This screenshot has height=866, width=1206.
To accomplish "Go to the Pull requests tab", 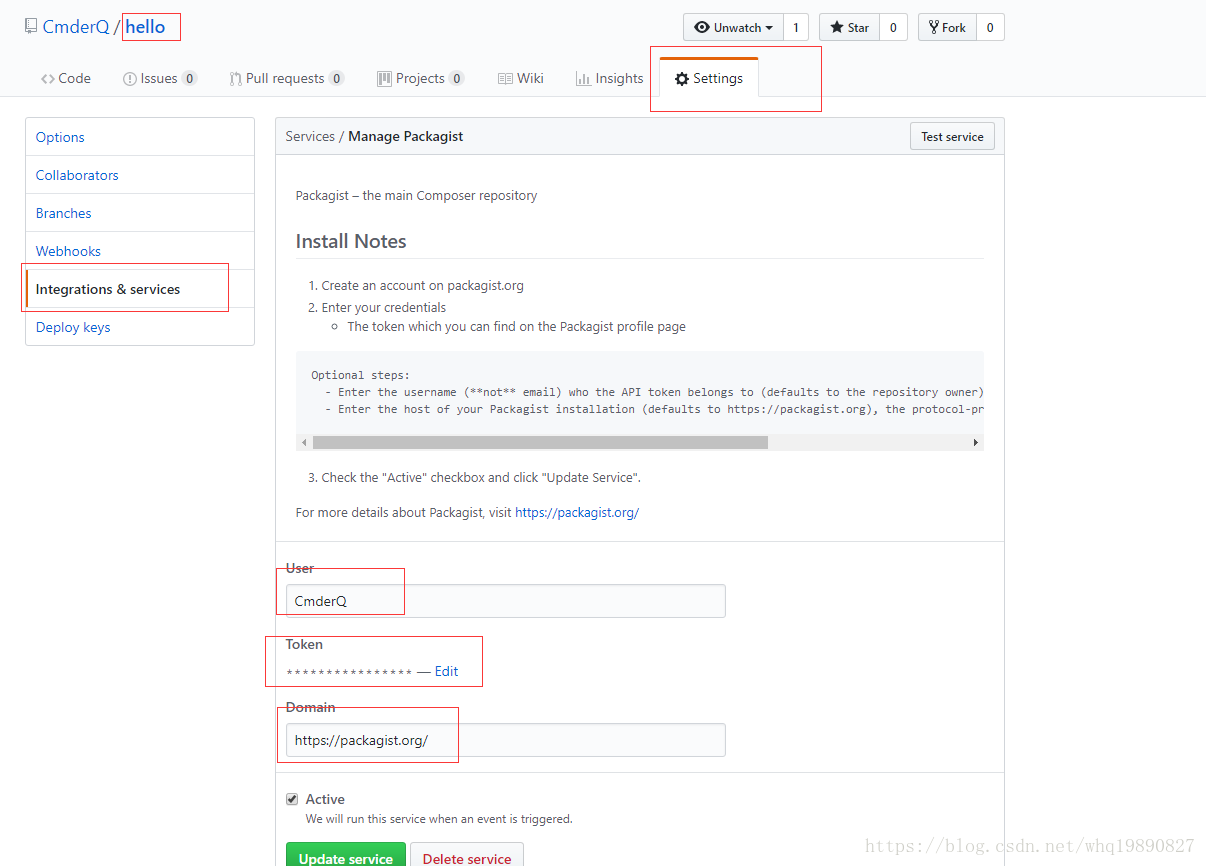I will pyautogui.click(x=286, y=79).
